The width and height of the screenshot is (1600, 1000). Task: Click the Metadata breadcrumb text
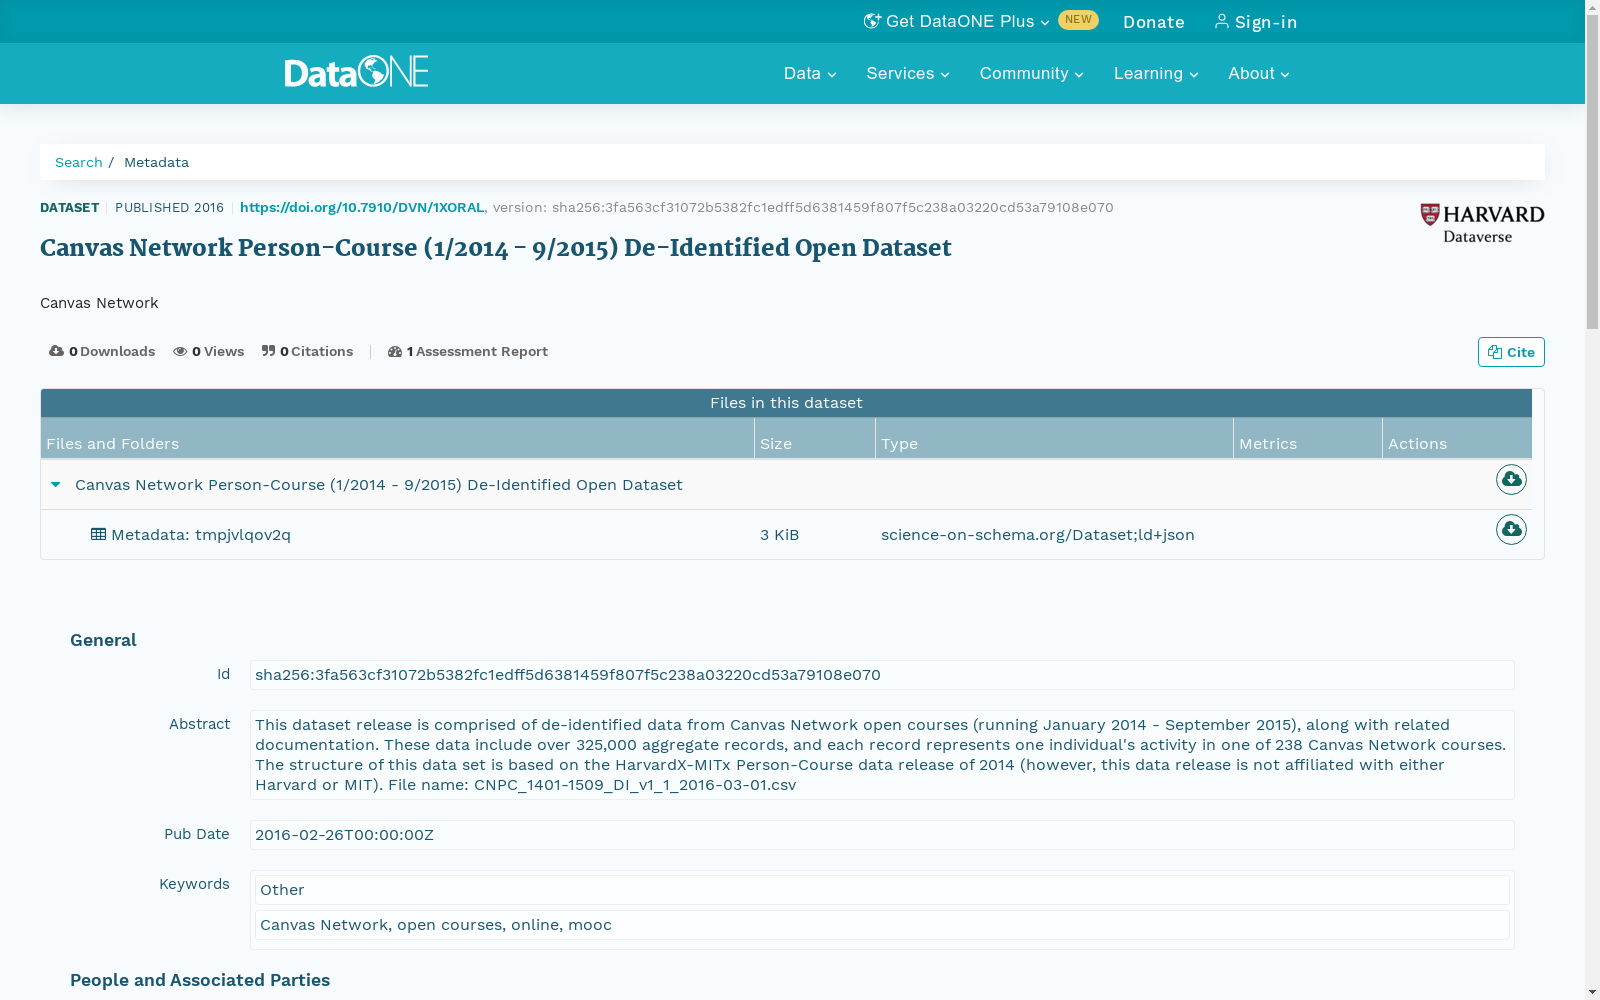coord(156,162)
